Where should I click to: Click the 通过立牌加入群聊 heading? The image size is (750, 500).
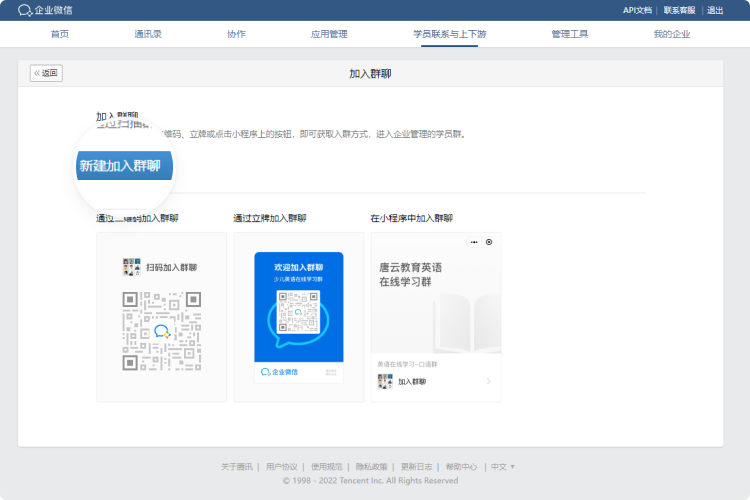click(x=270, y=218)
